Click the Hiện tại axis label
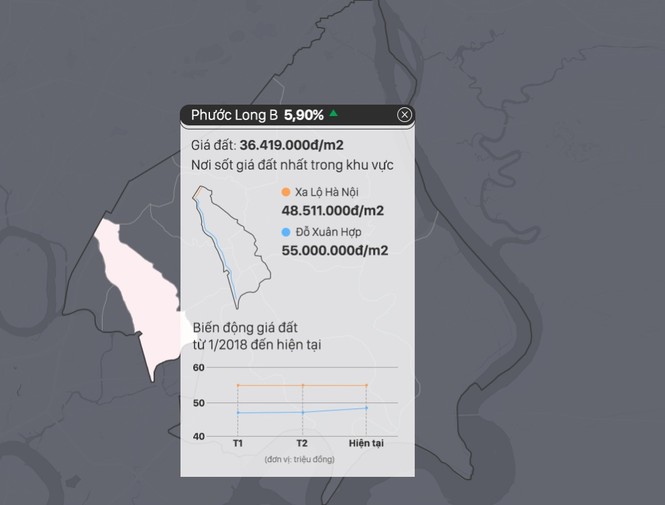This screenshot has height=505, width=665. [x=366, y=442]
